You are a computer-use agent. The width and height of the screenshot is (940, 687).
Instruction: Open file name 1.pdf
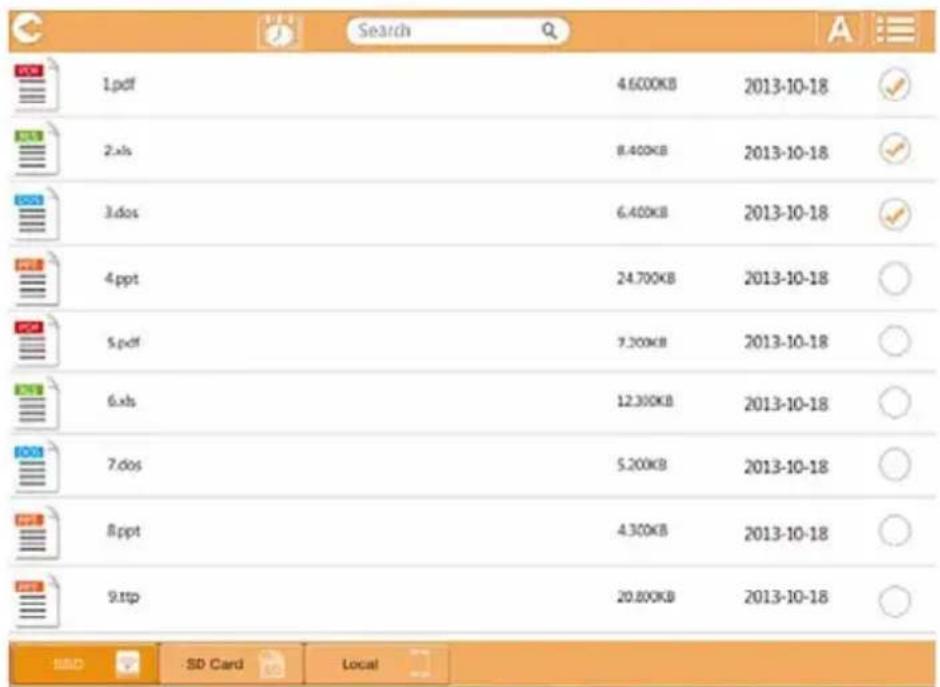click(119, 85)
